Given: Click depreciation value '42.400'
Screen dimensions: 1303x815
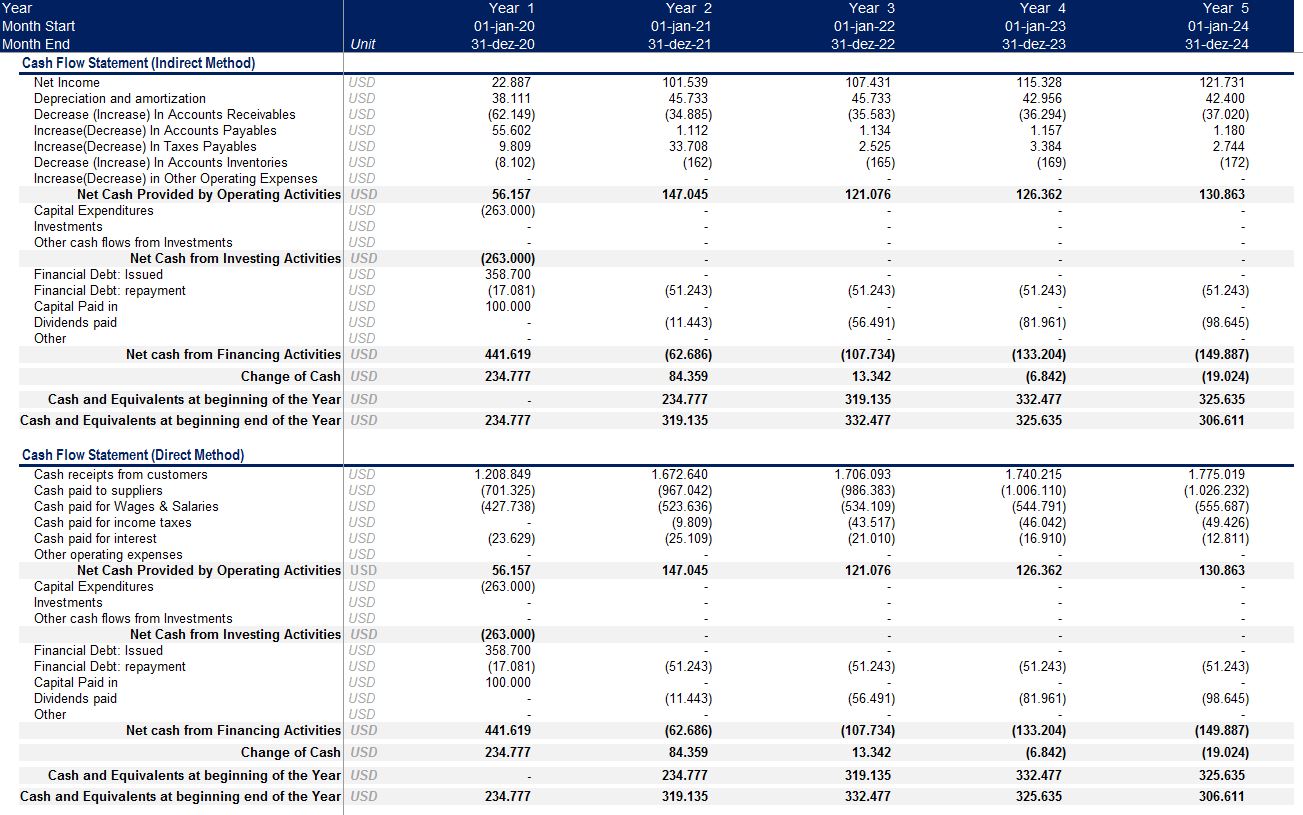Looking at the screenshot, I should [1225, 98].
